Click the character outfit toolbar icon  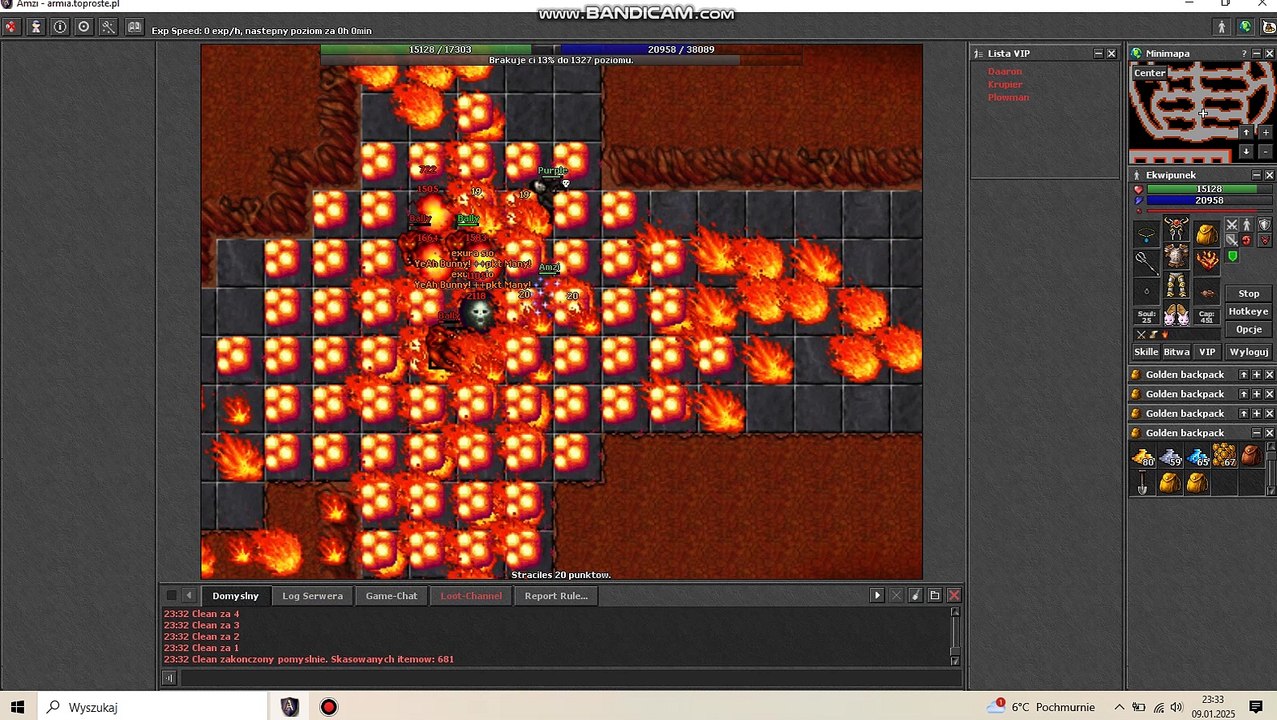[36, 28]
